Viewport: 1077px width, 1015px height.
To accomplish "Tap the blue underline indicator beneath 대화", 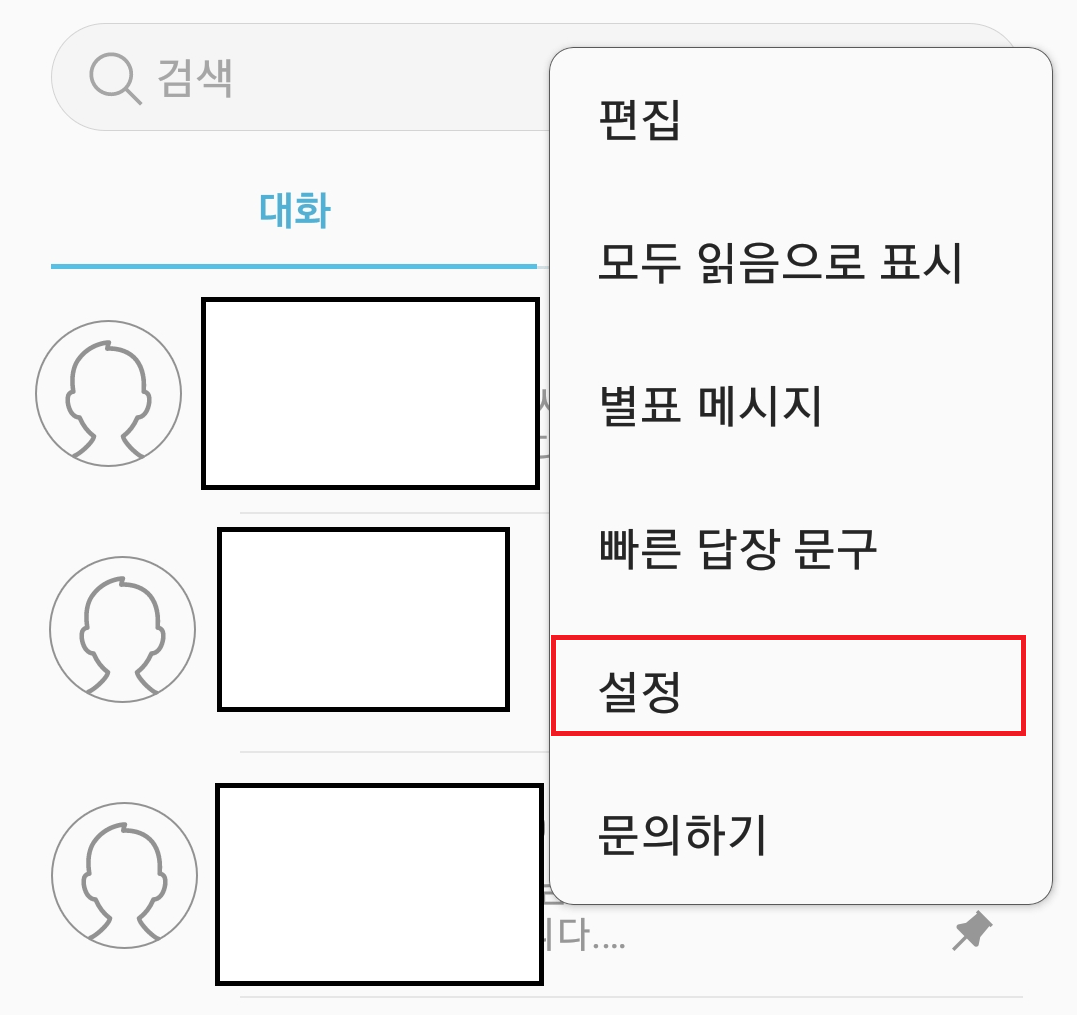I will pyautogui.click(x=294, y=265).
